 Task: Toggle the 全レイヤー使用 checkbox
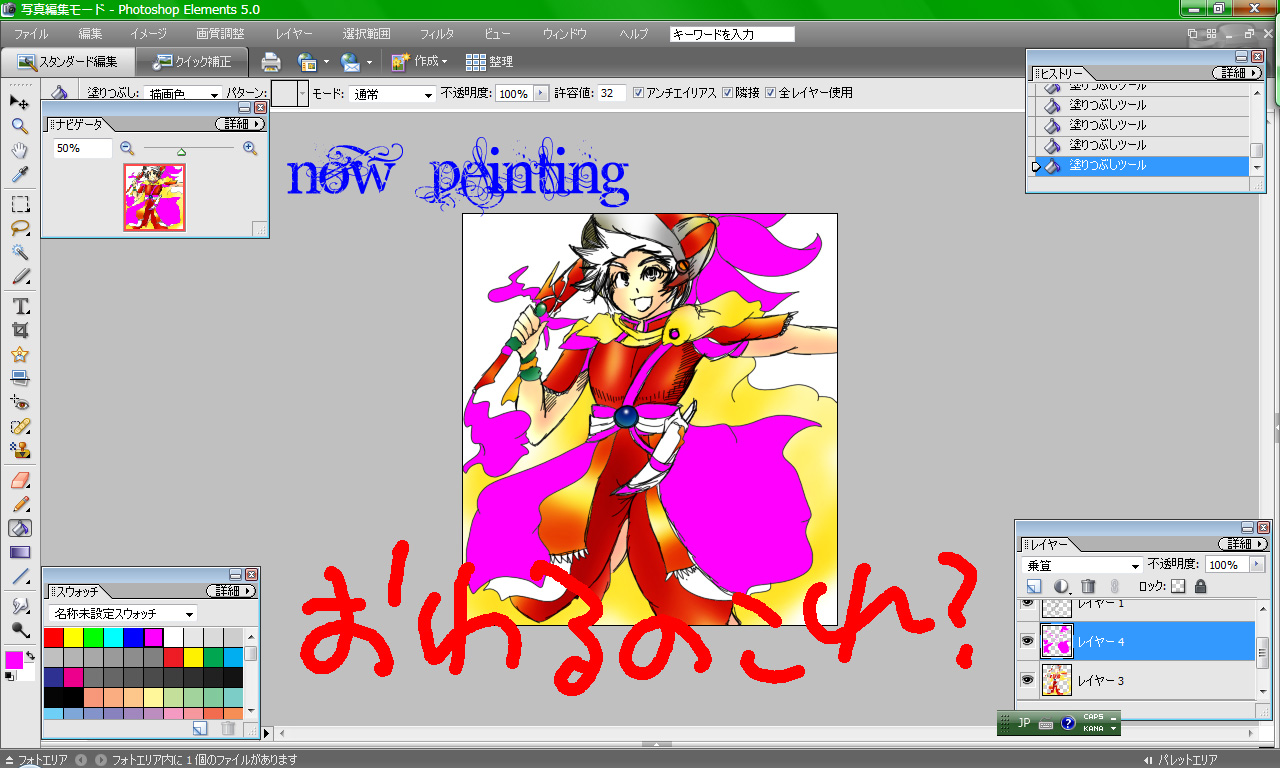pyautogui.click(x=770, y=93)
